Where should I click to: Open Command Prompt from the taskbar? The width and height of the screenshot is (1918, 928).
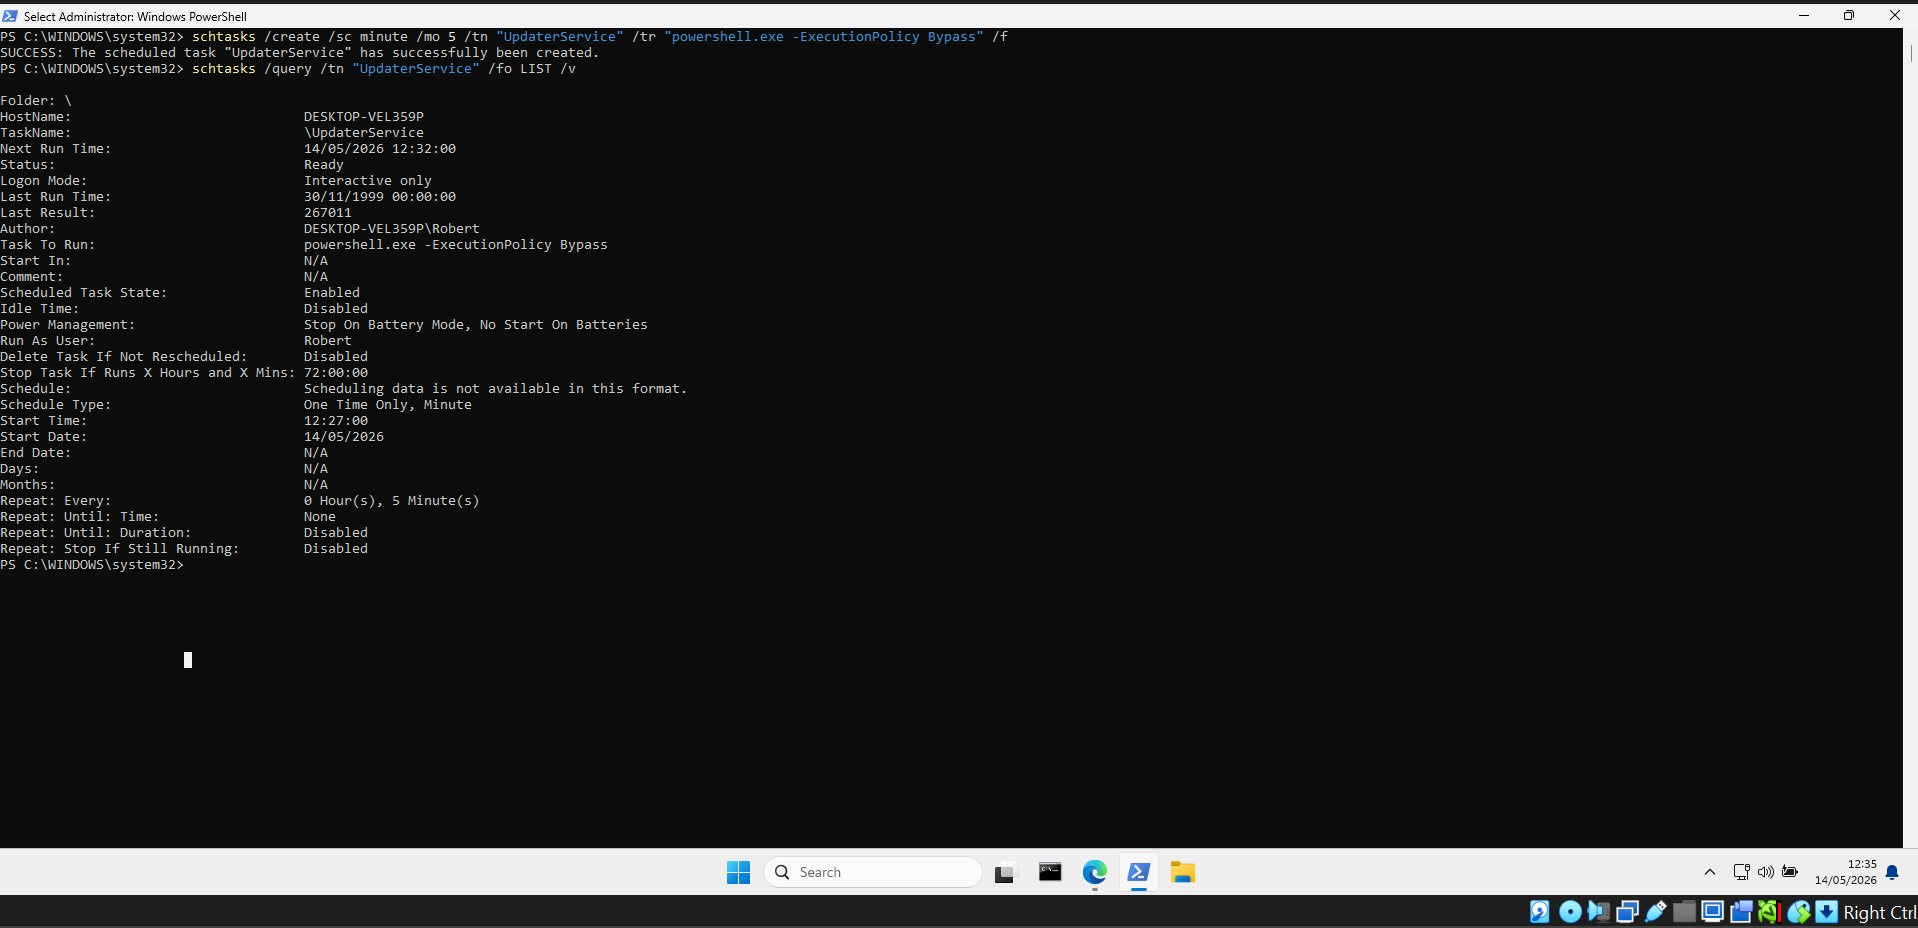1050,872
